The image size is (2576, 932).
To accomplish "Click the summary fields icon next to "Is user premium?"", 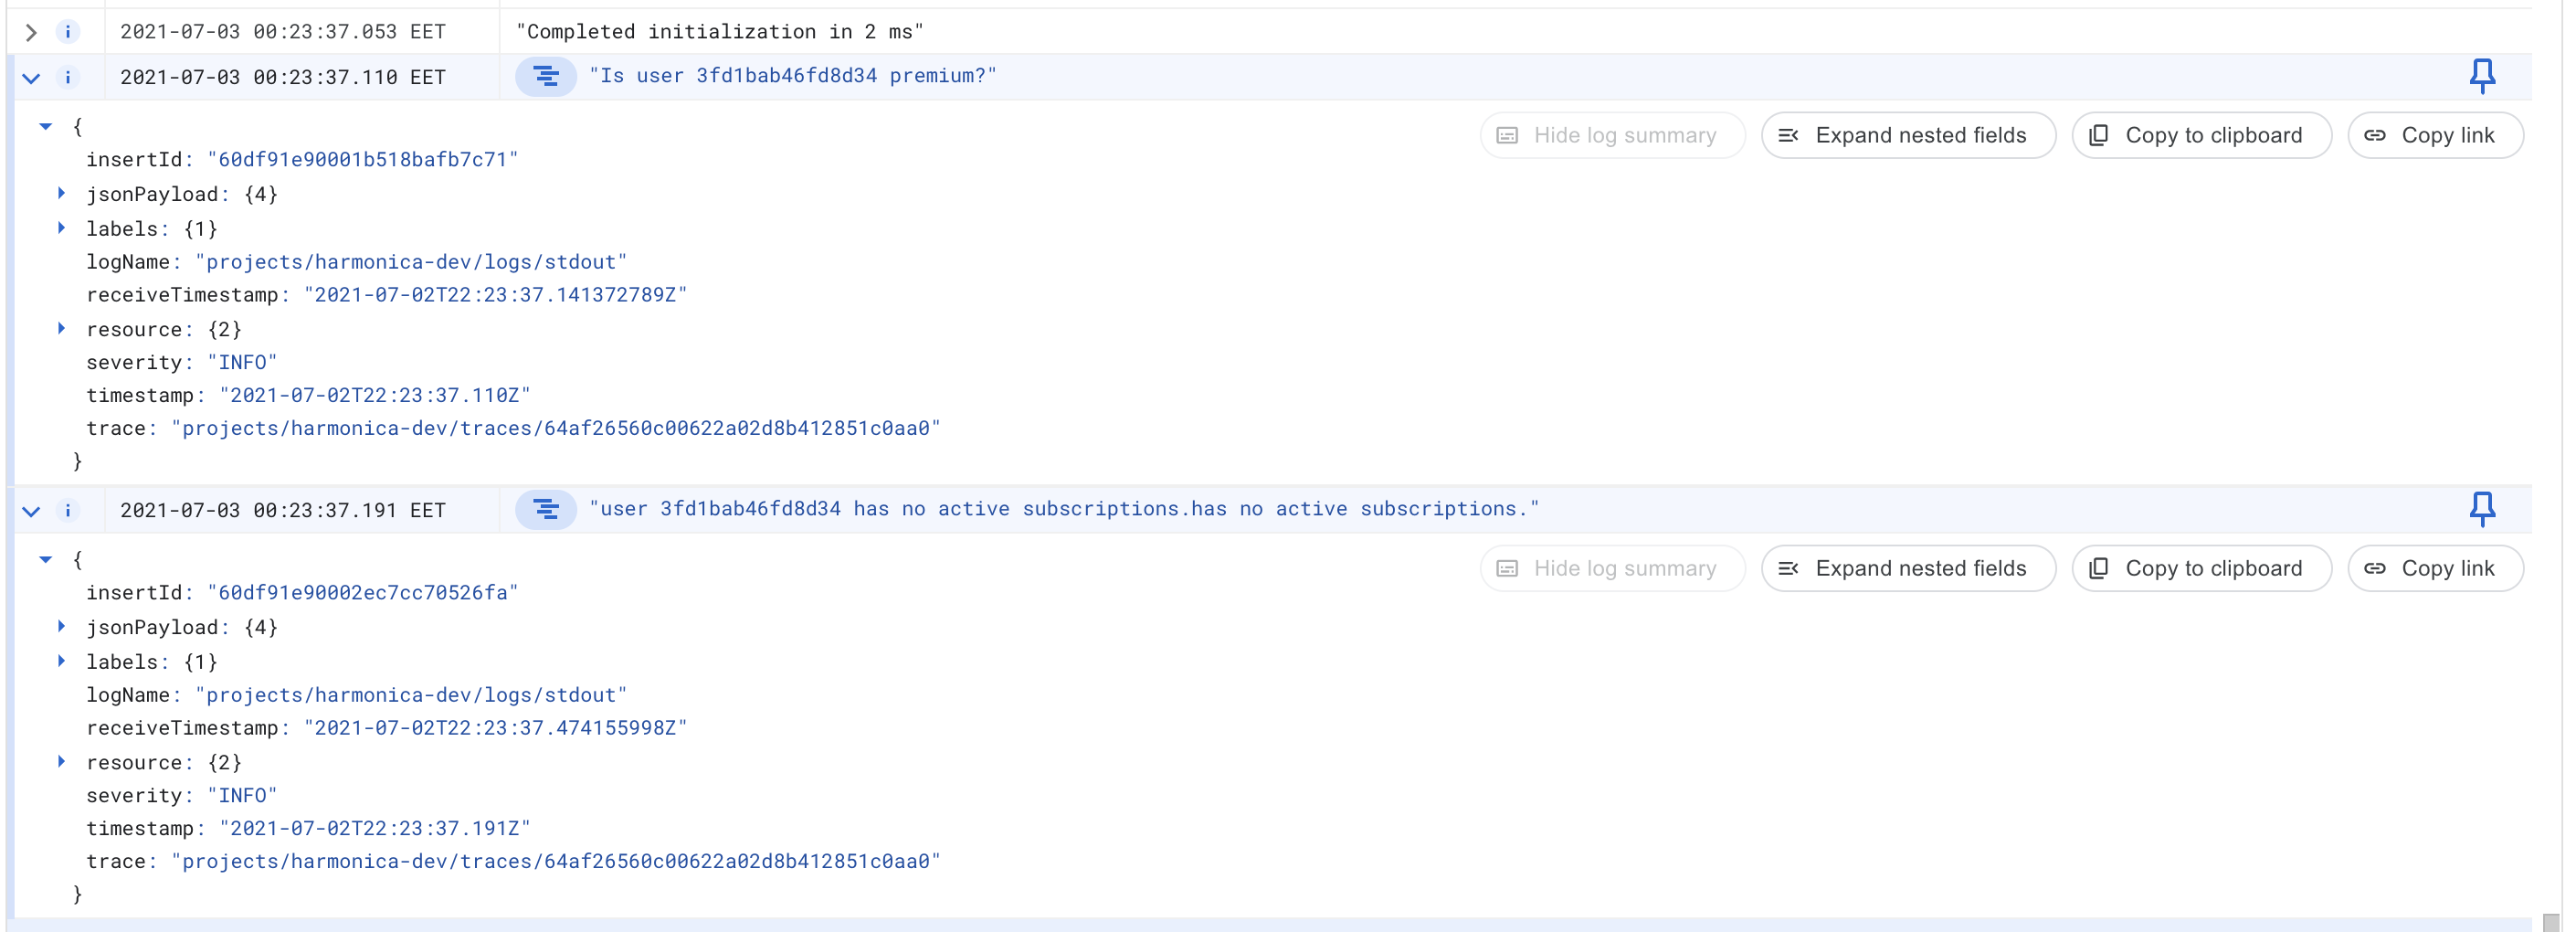I will [x=546, y=76].
